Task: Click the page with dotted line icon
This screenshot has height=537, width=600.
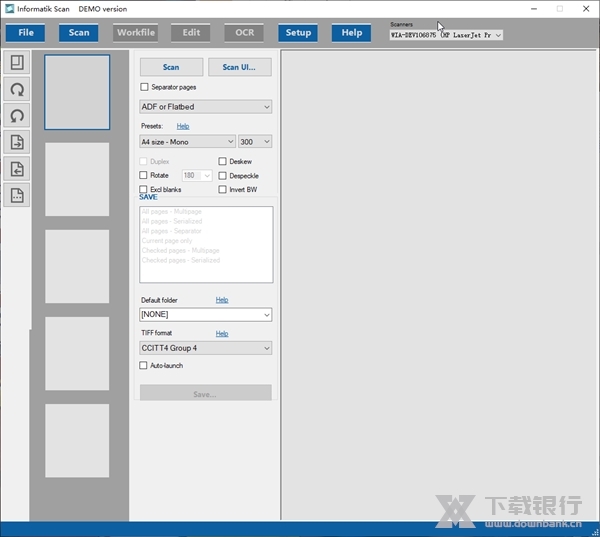Action: tap(17, 195)
